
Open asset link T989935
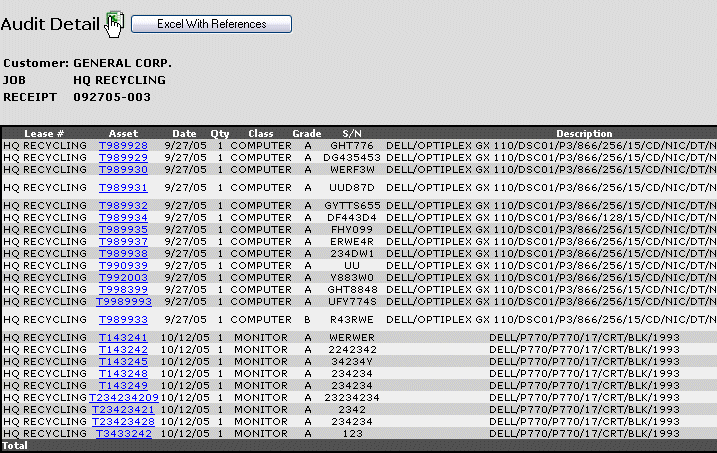(x=123, y=229)
